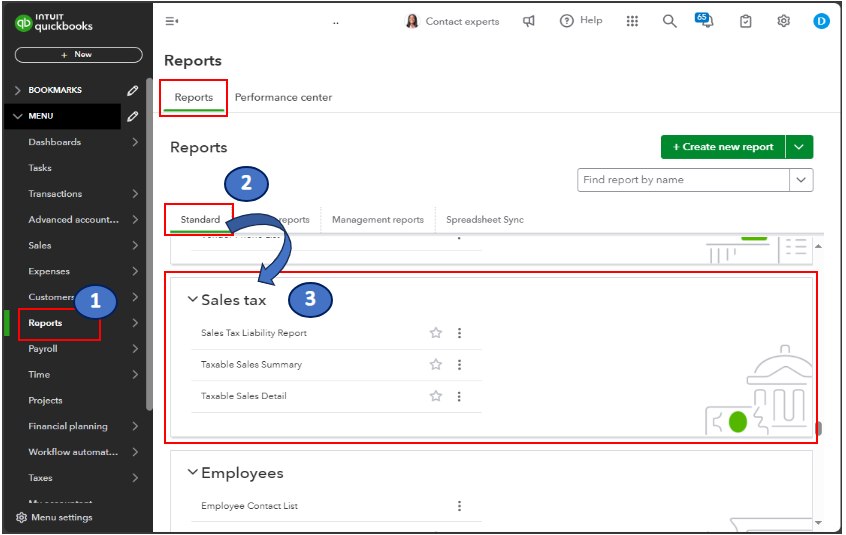Click the search magnifier icon
The image size is (846, 535).
tap(669, 21)
